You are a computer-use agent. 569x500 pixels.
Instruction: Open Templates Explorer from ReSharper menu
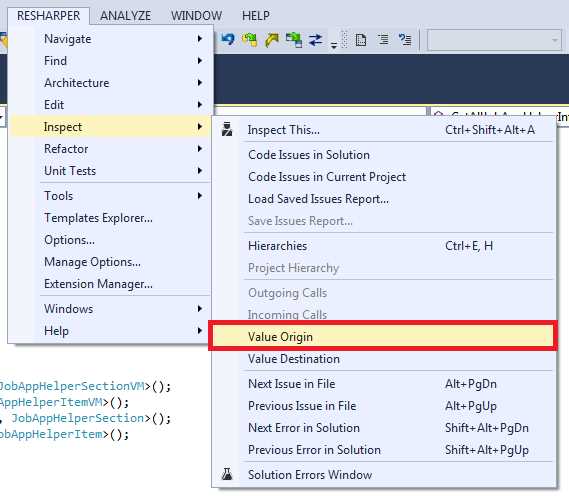pyautogui.click(x=111, y=218)
